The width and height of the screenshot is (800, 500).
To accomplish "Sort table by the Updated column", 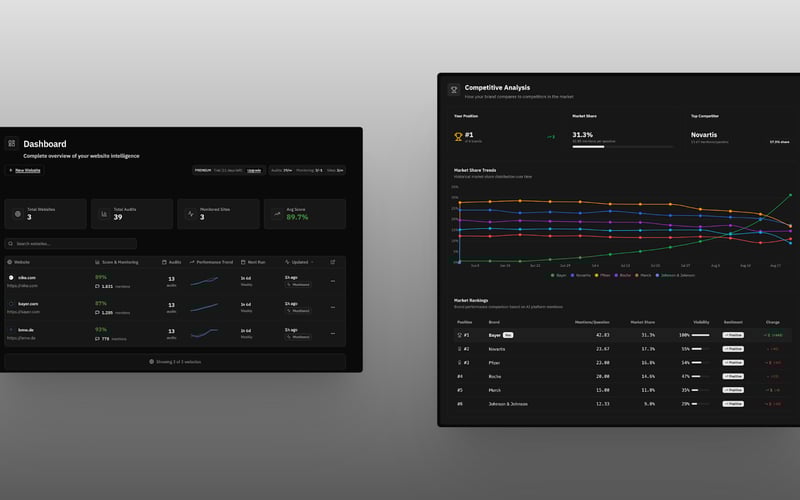I will (x=299, y=262).
